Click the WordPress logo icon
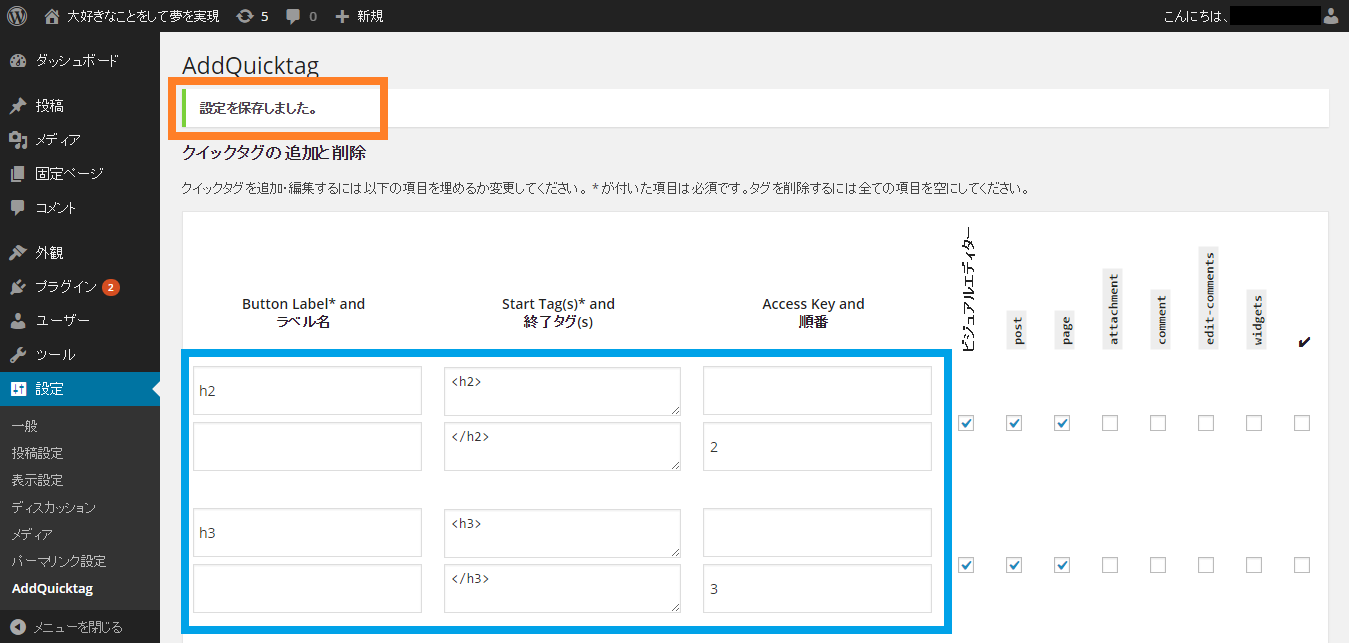 click(x=17, y=16)
